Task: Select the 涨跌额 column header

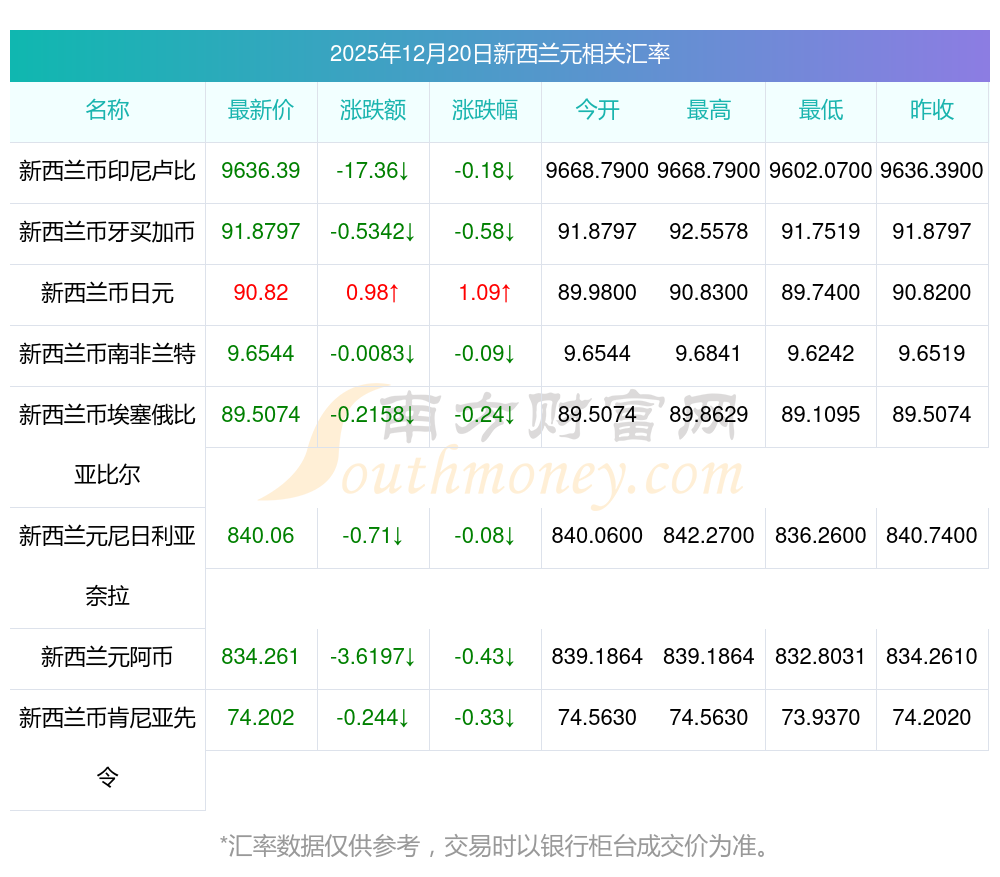Action: click(x=373, y=111)
